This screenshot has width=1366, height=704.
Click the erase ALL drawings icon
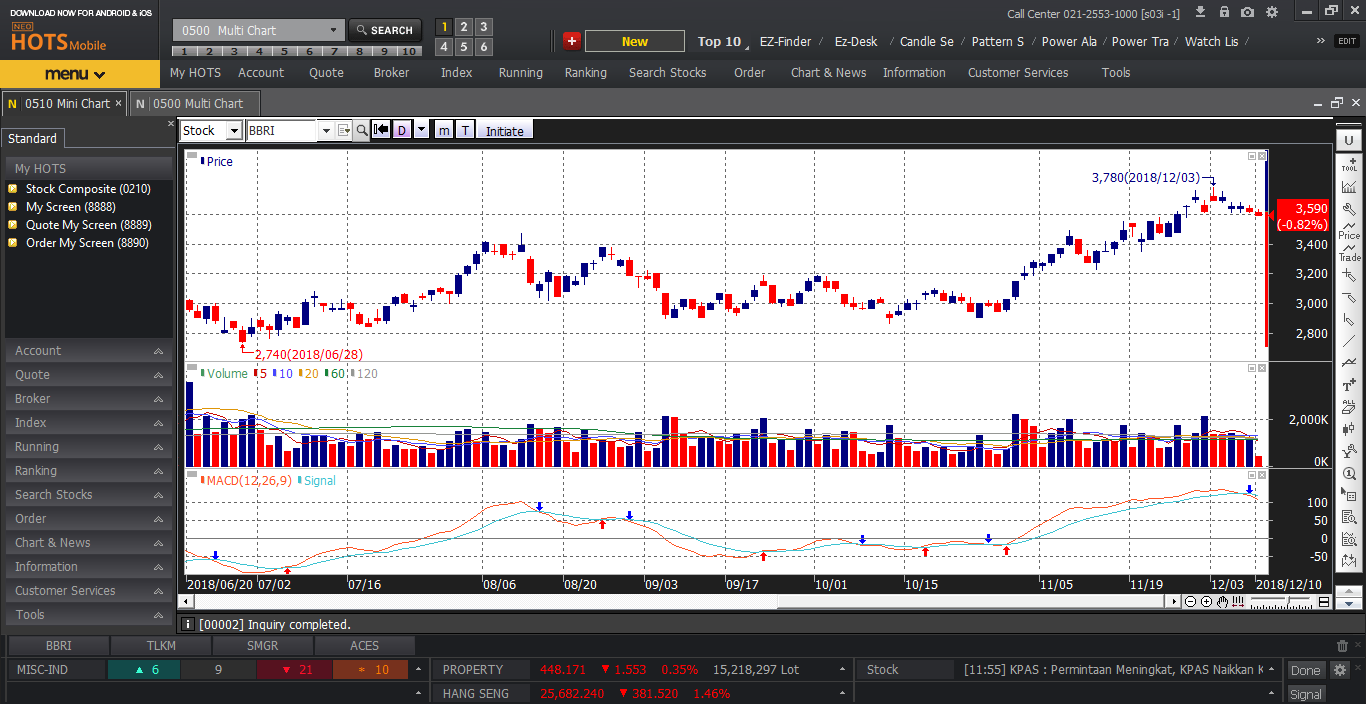(1350, 407)
